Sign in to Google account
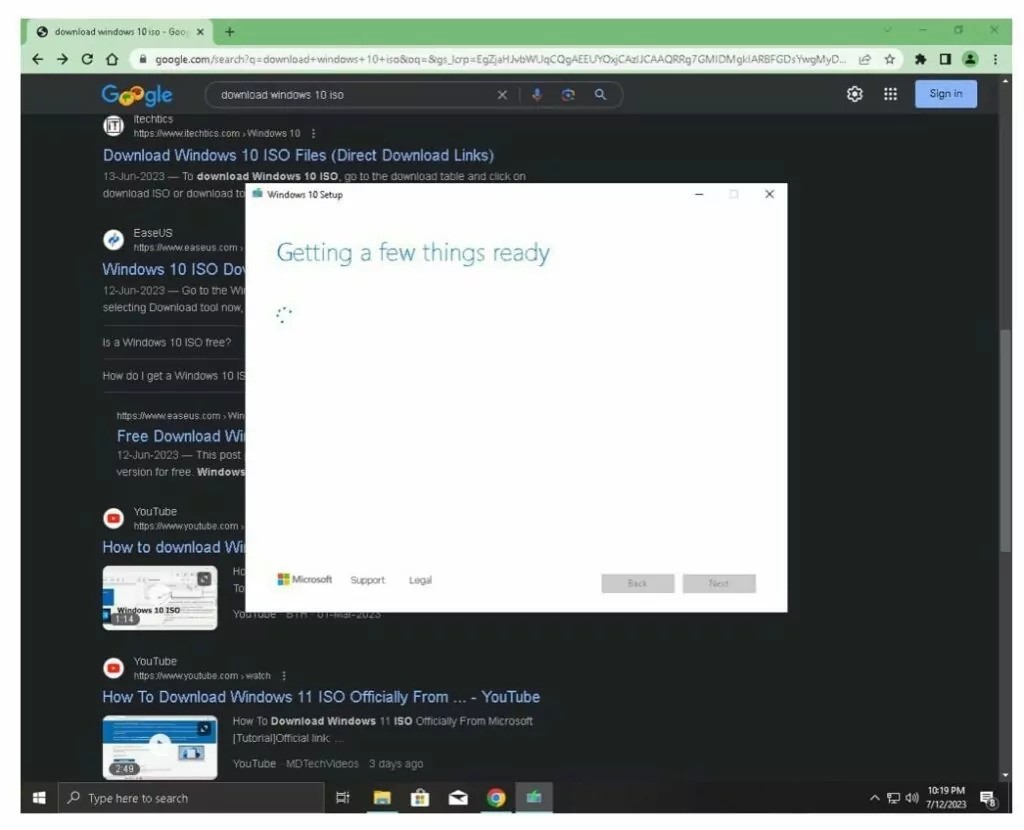The height and width of the screenshot is (830, 1024). coord(946,94)
